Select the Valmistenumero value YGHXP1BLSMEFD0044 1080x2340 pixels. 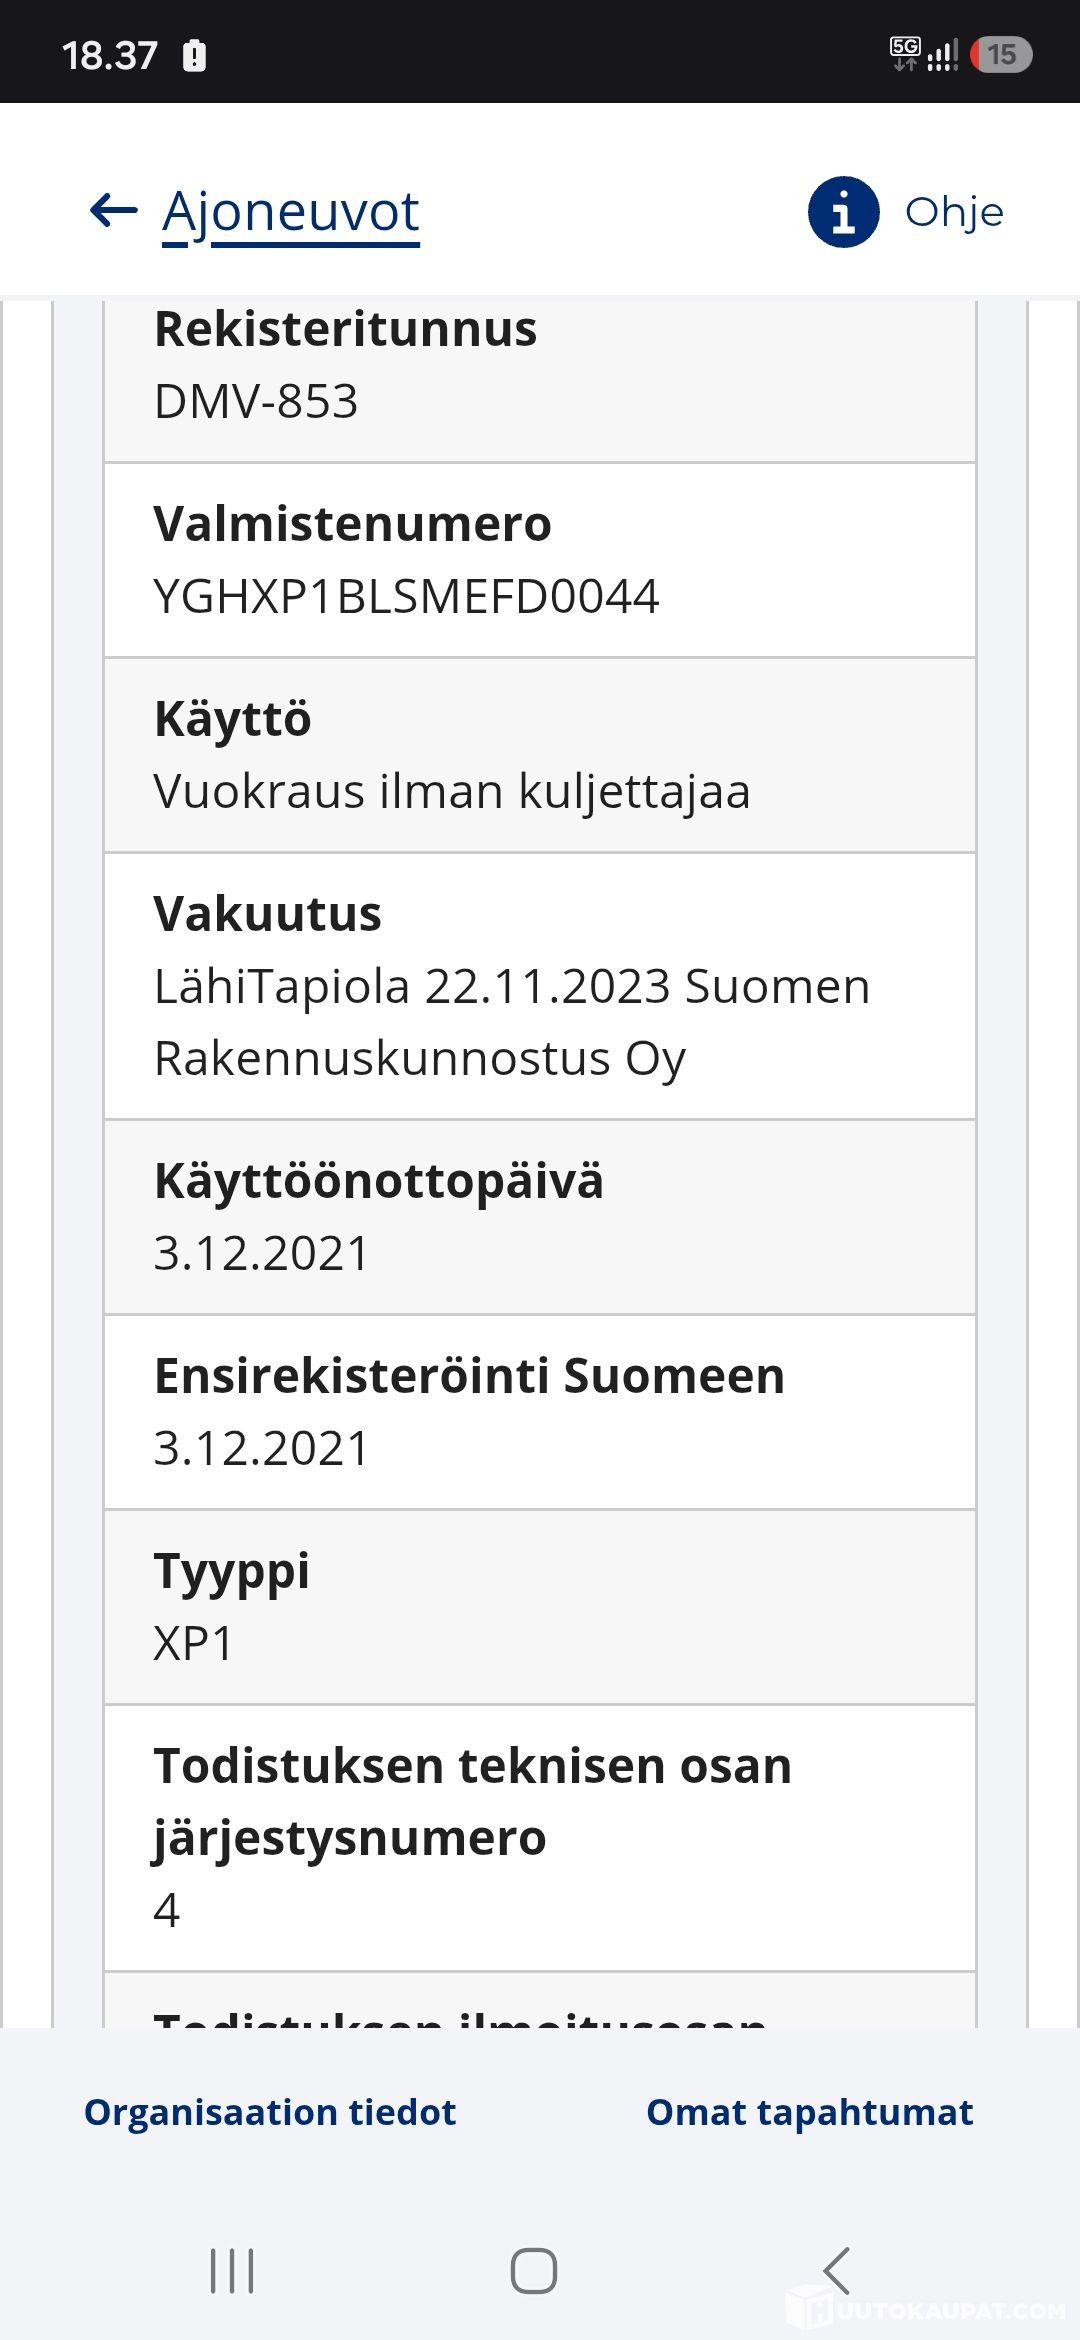[406, 596]
